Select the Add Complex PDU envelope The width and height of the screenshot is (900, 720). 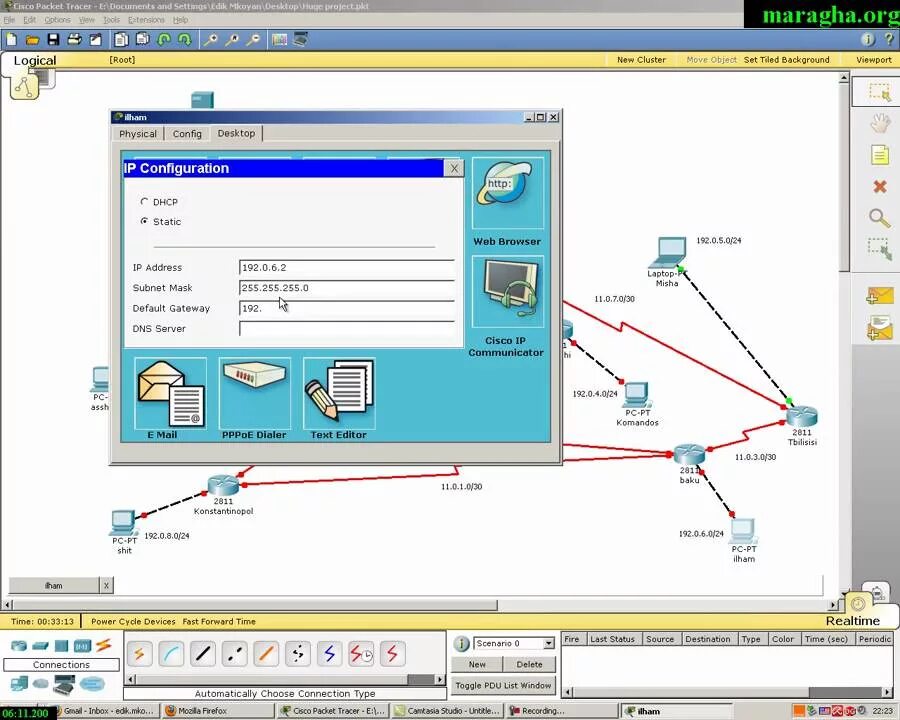click(x=880, y=328)
